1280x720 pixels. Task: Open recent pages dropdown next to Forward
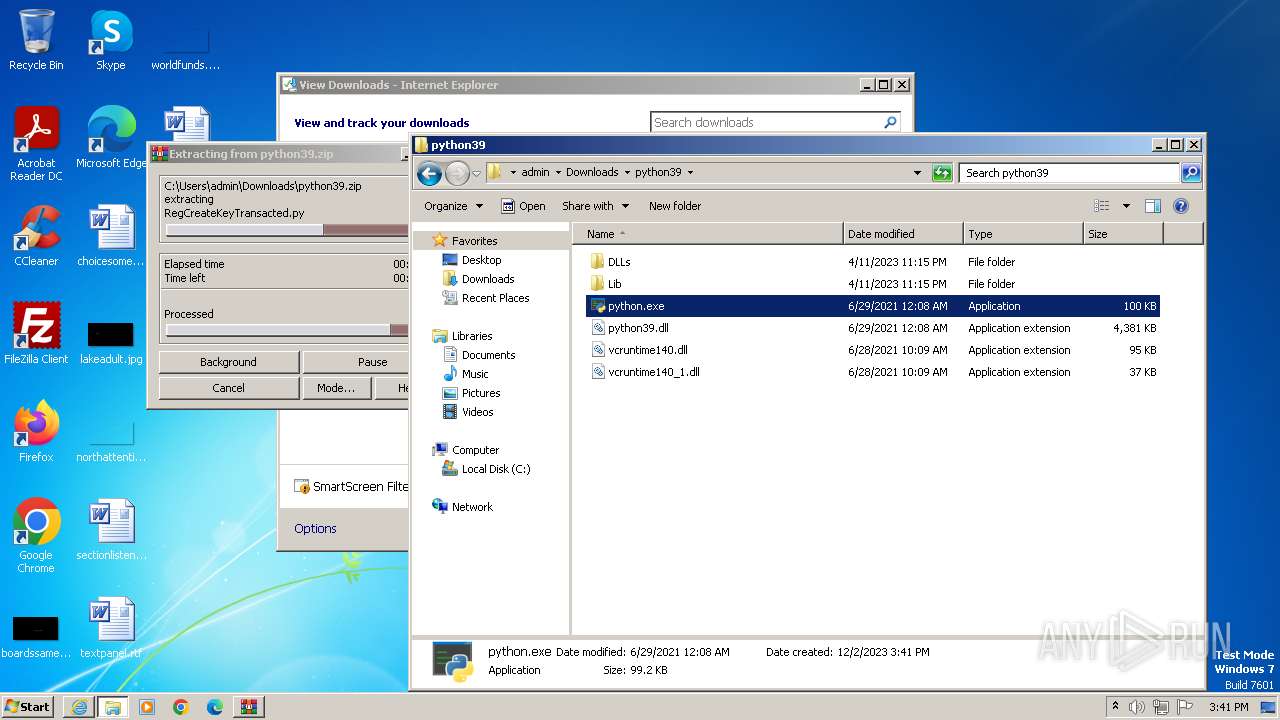[x=476, y=173]
